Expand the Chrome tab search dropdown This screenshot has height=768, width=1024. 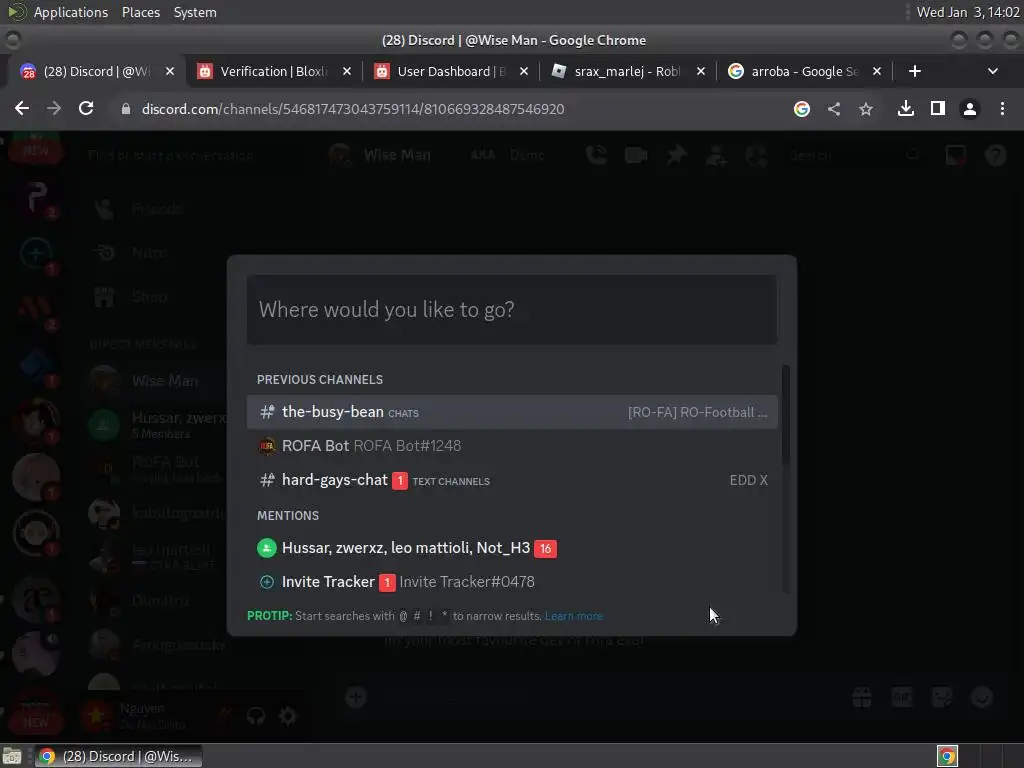993,71
